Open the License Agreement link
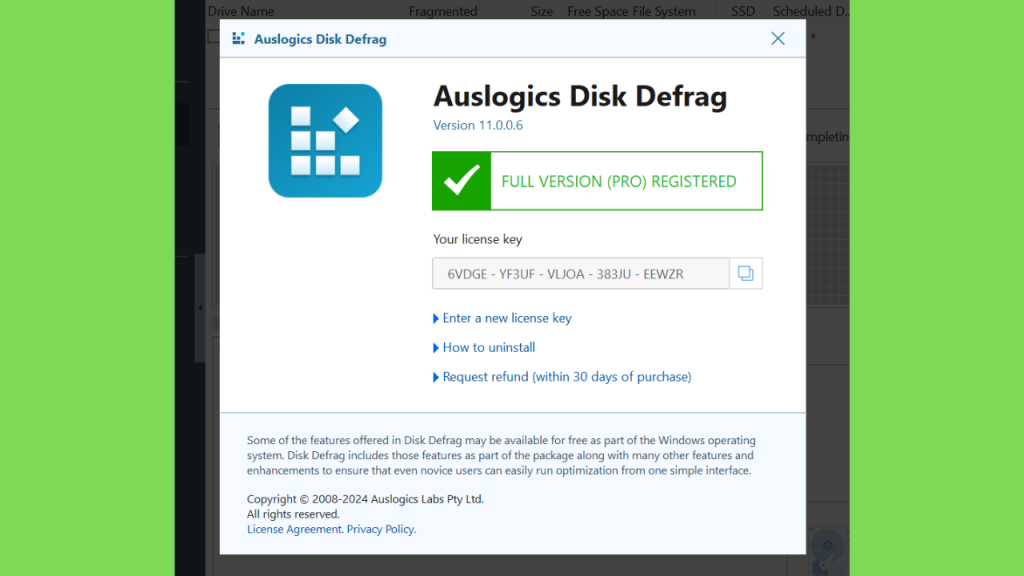Viewport: 1024px width, 576px height. coord(294,529)
